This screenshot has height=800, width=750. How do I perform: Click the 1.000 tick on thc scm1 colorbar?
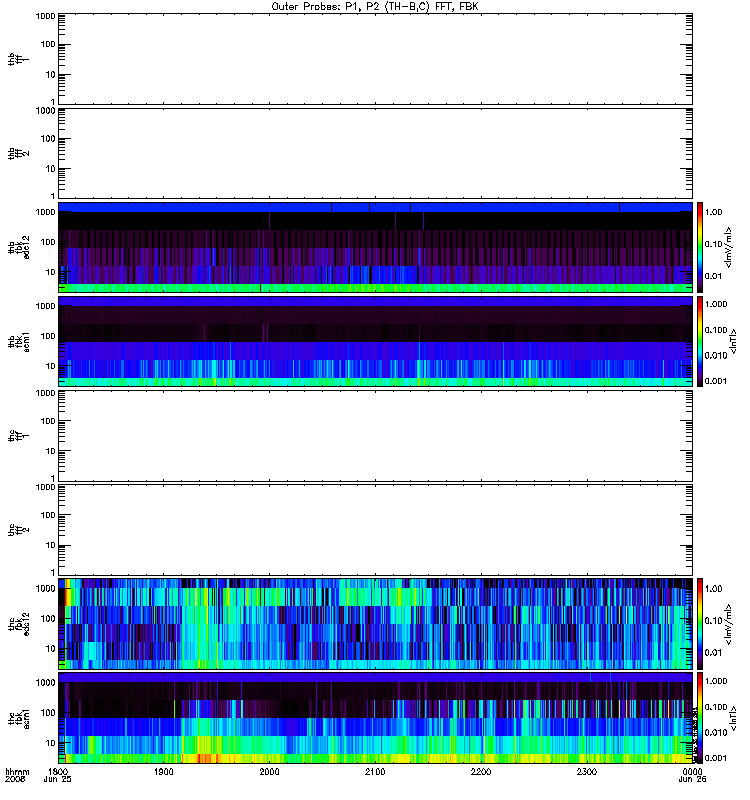[716, 681]
